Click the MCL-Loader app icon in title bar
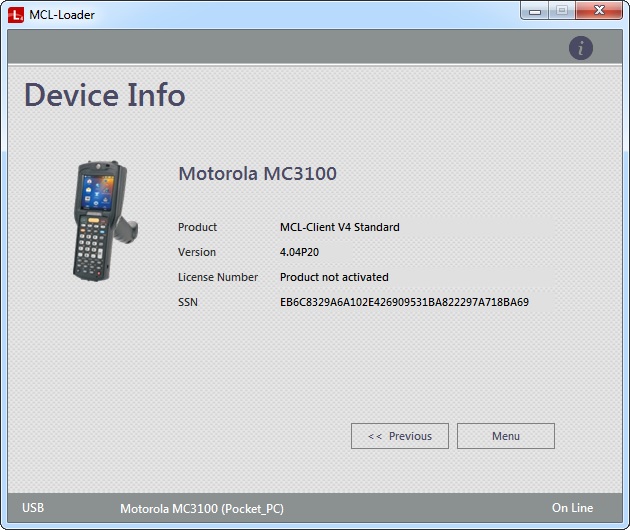Screen dimensions: 630x530 point(15,14)
